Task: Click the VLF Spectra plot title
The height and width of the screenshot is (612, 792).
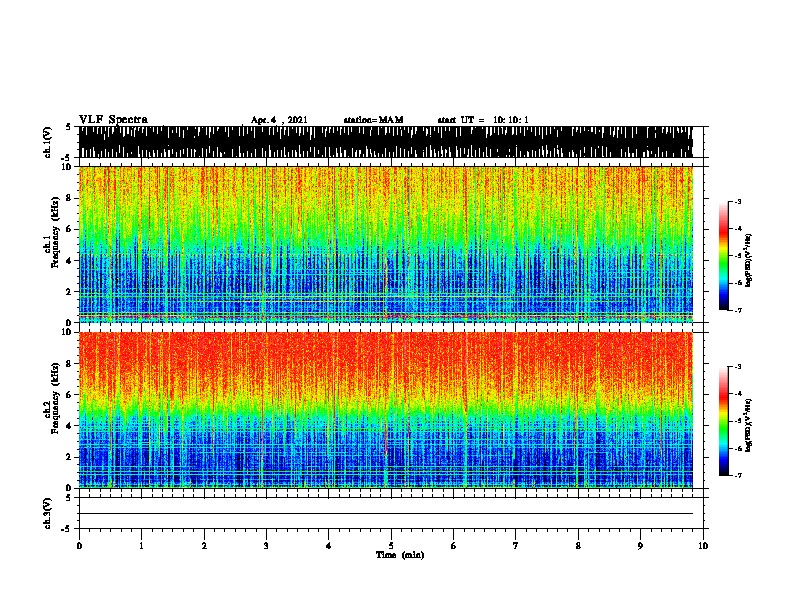Action: tap(113, 120)
